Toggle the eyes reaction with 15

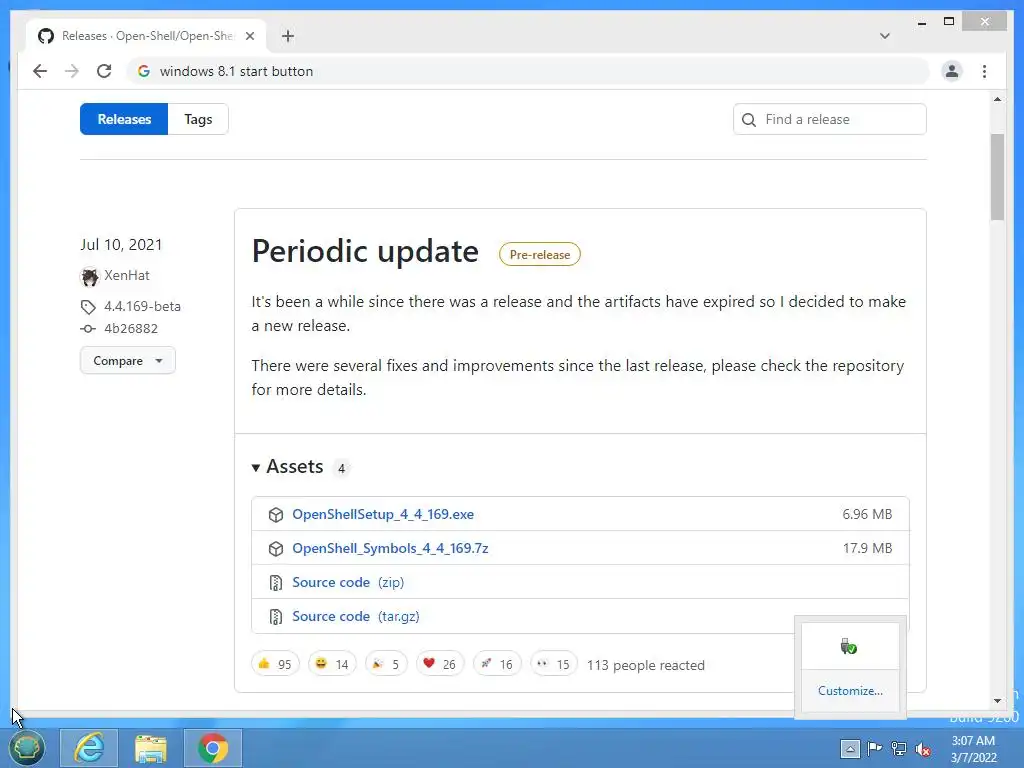(553, 664)
